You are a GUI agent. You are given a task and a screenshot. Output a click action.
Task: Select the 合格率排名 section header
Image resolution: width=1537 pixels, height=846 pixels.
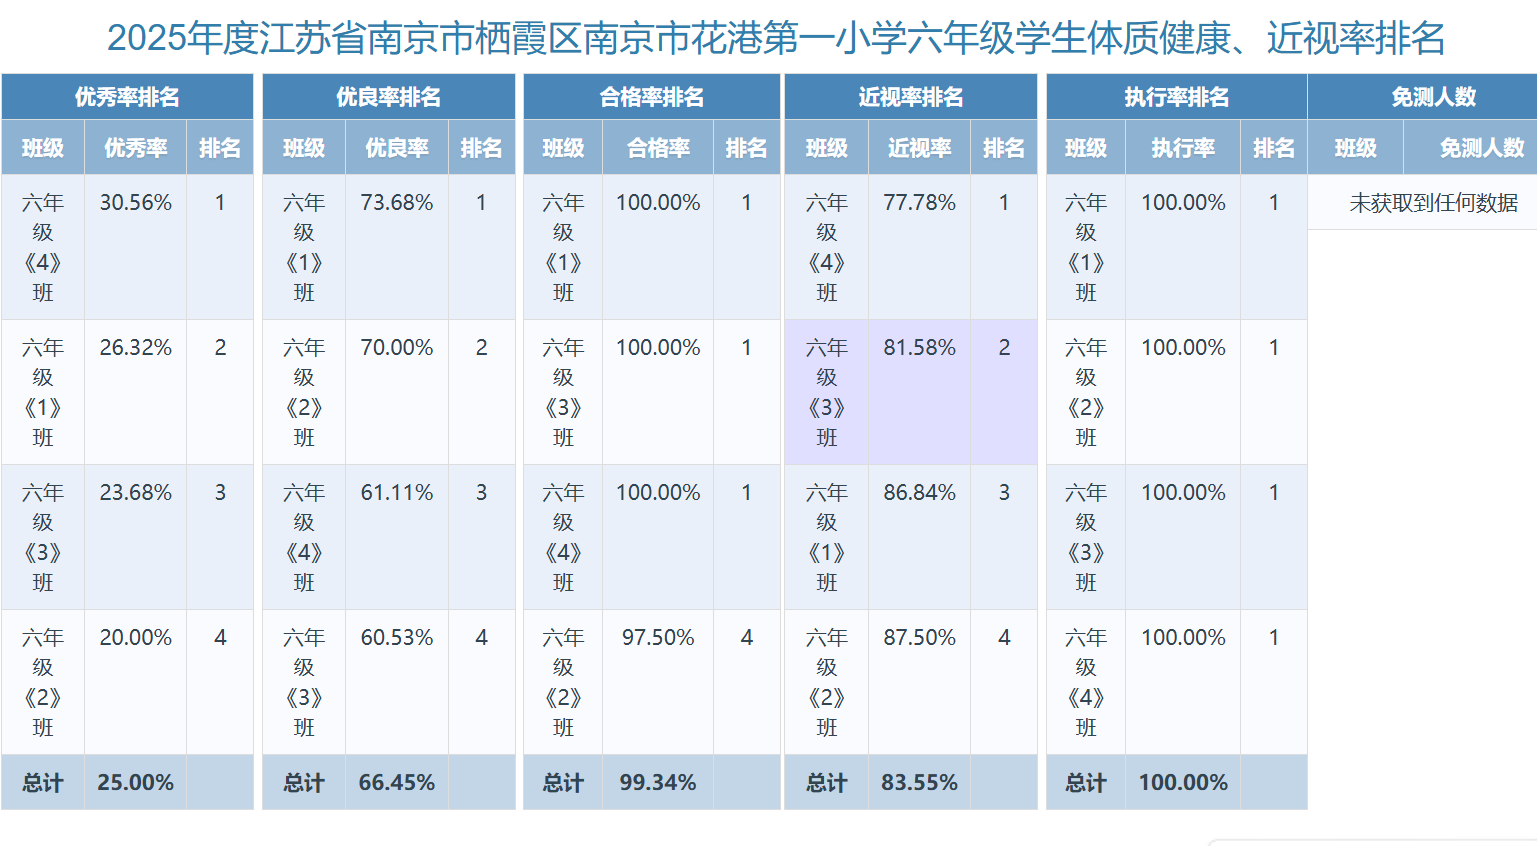(x=651, y=97)
